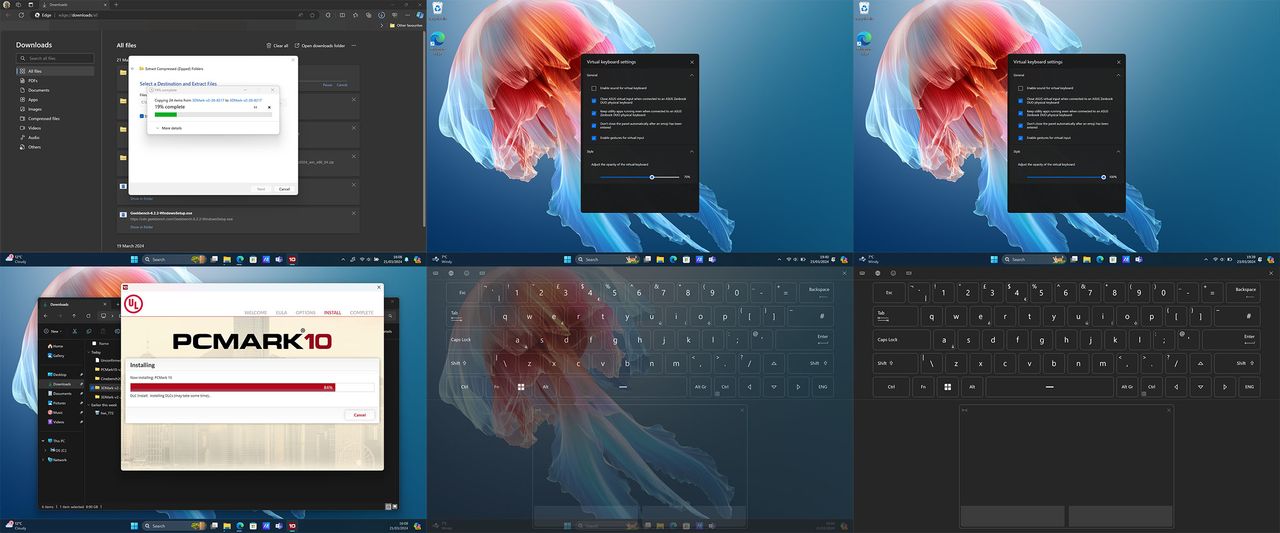The image size is (1280, 533).
Task: Pause the 19% complete file copy
Action: tap(256, 107)
